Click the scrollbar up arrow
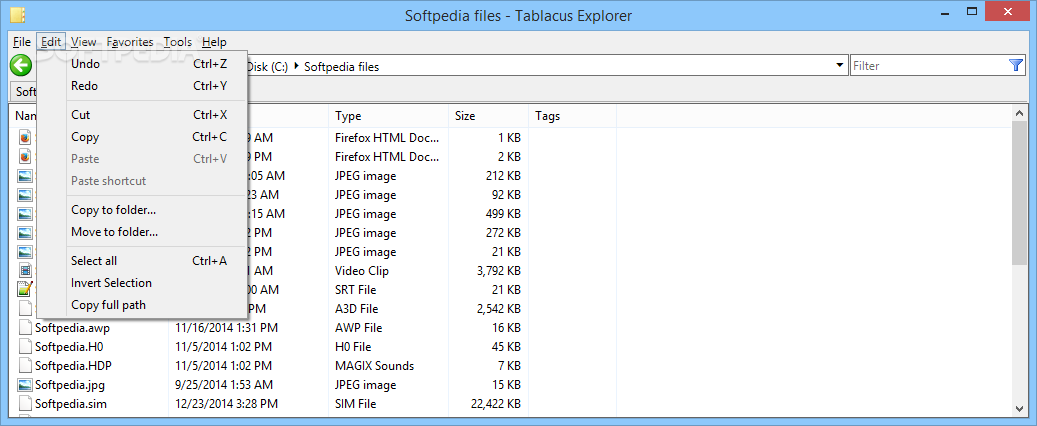The image size is (1037, 426). 1019,114
